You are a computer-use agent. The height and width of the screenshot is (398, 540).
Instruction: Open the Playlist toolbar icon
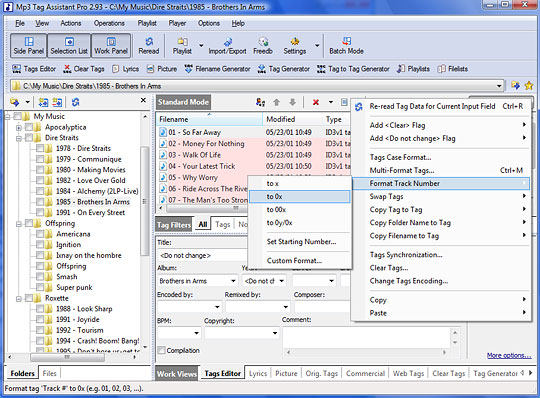(x=182, y=45)
